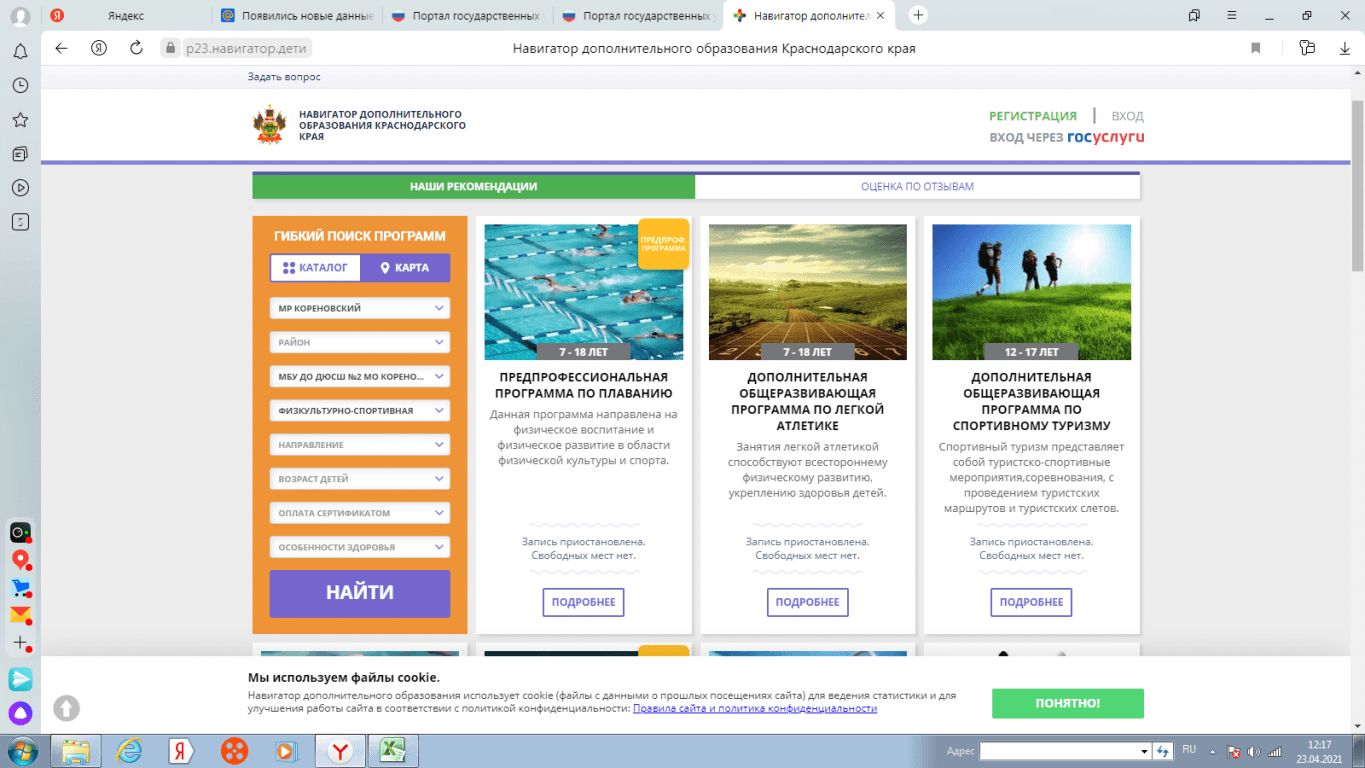The image size is (1365, 768).
Task: Switch search to Каталог view
Action: tap(315, 268)
